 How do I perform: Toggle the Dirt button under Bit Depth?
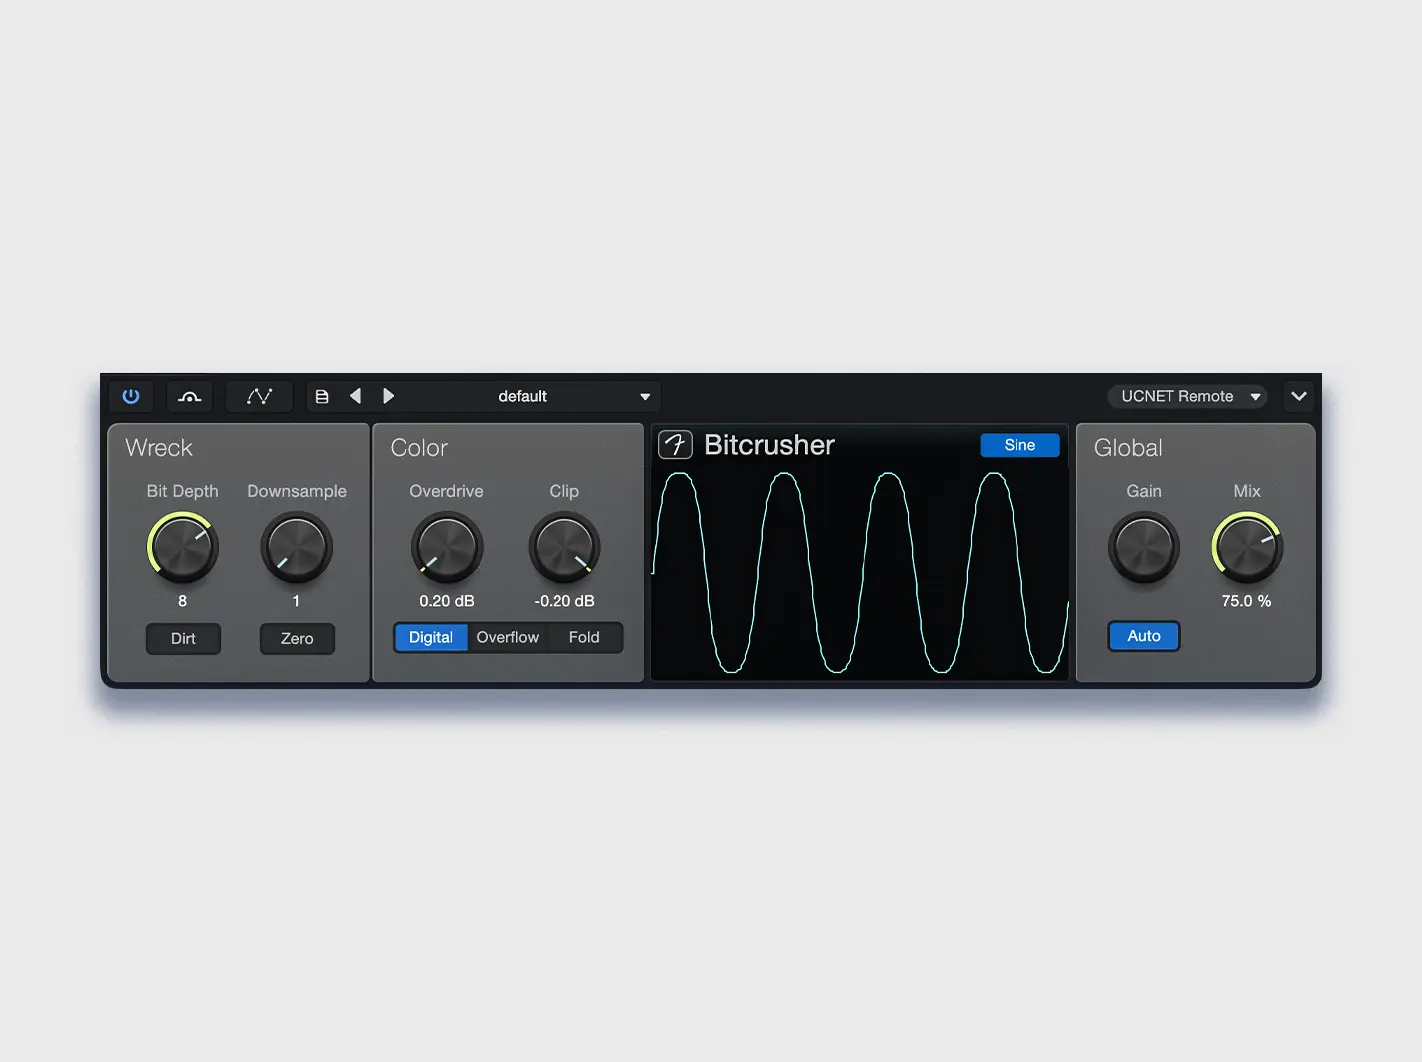183,638
